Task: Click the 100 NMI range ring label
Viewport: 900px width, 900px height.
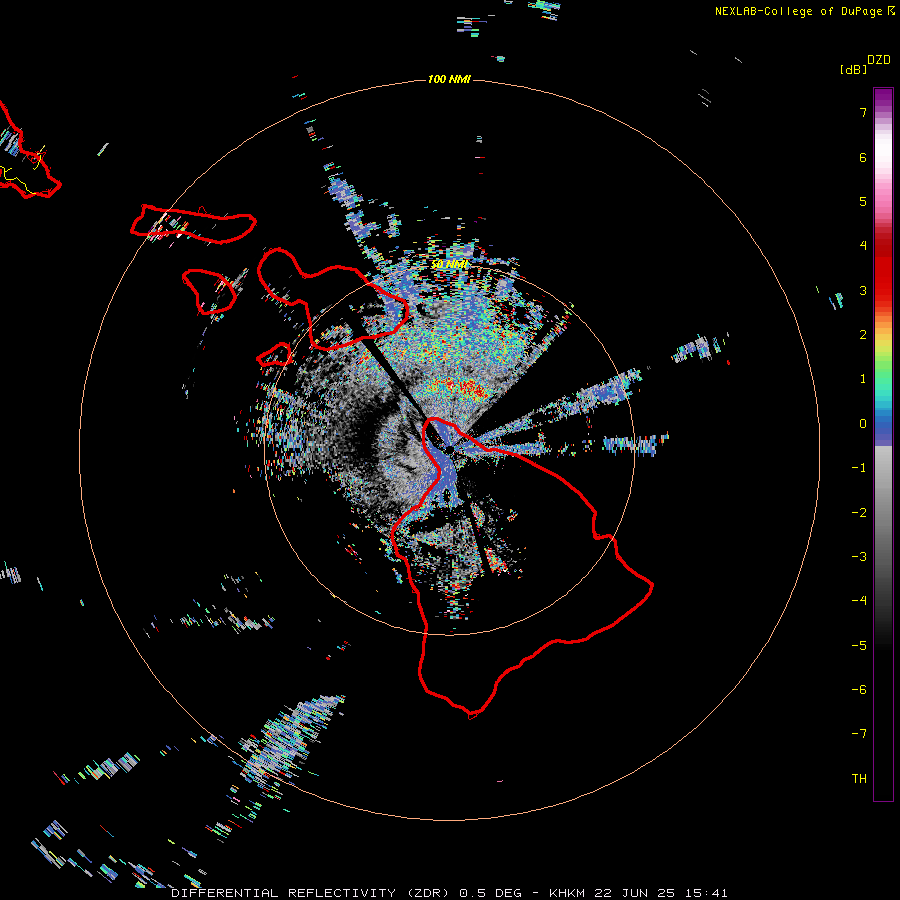Action: pos(449,79)
